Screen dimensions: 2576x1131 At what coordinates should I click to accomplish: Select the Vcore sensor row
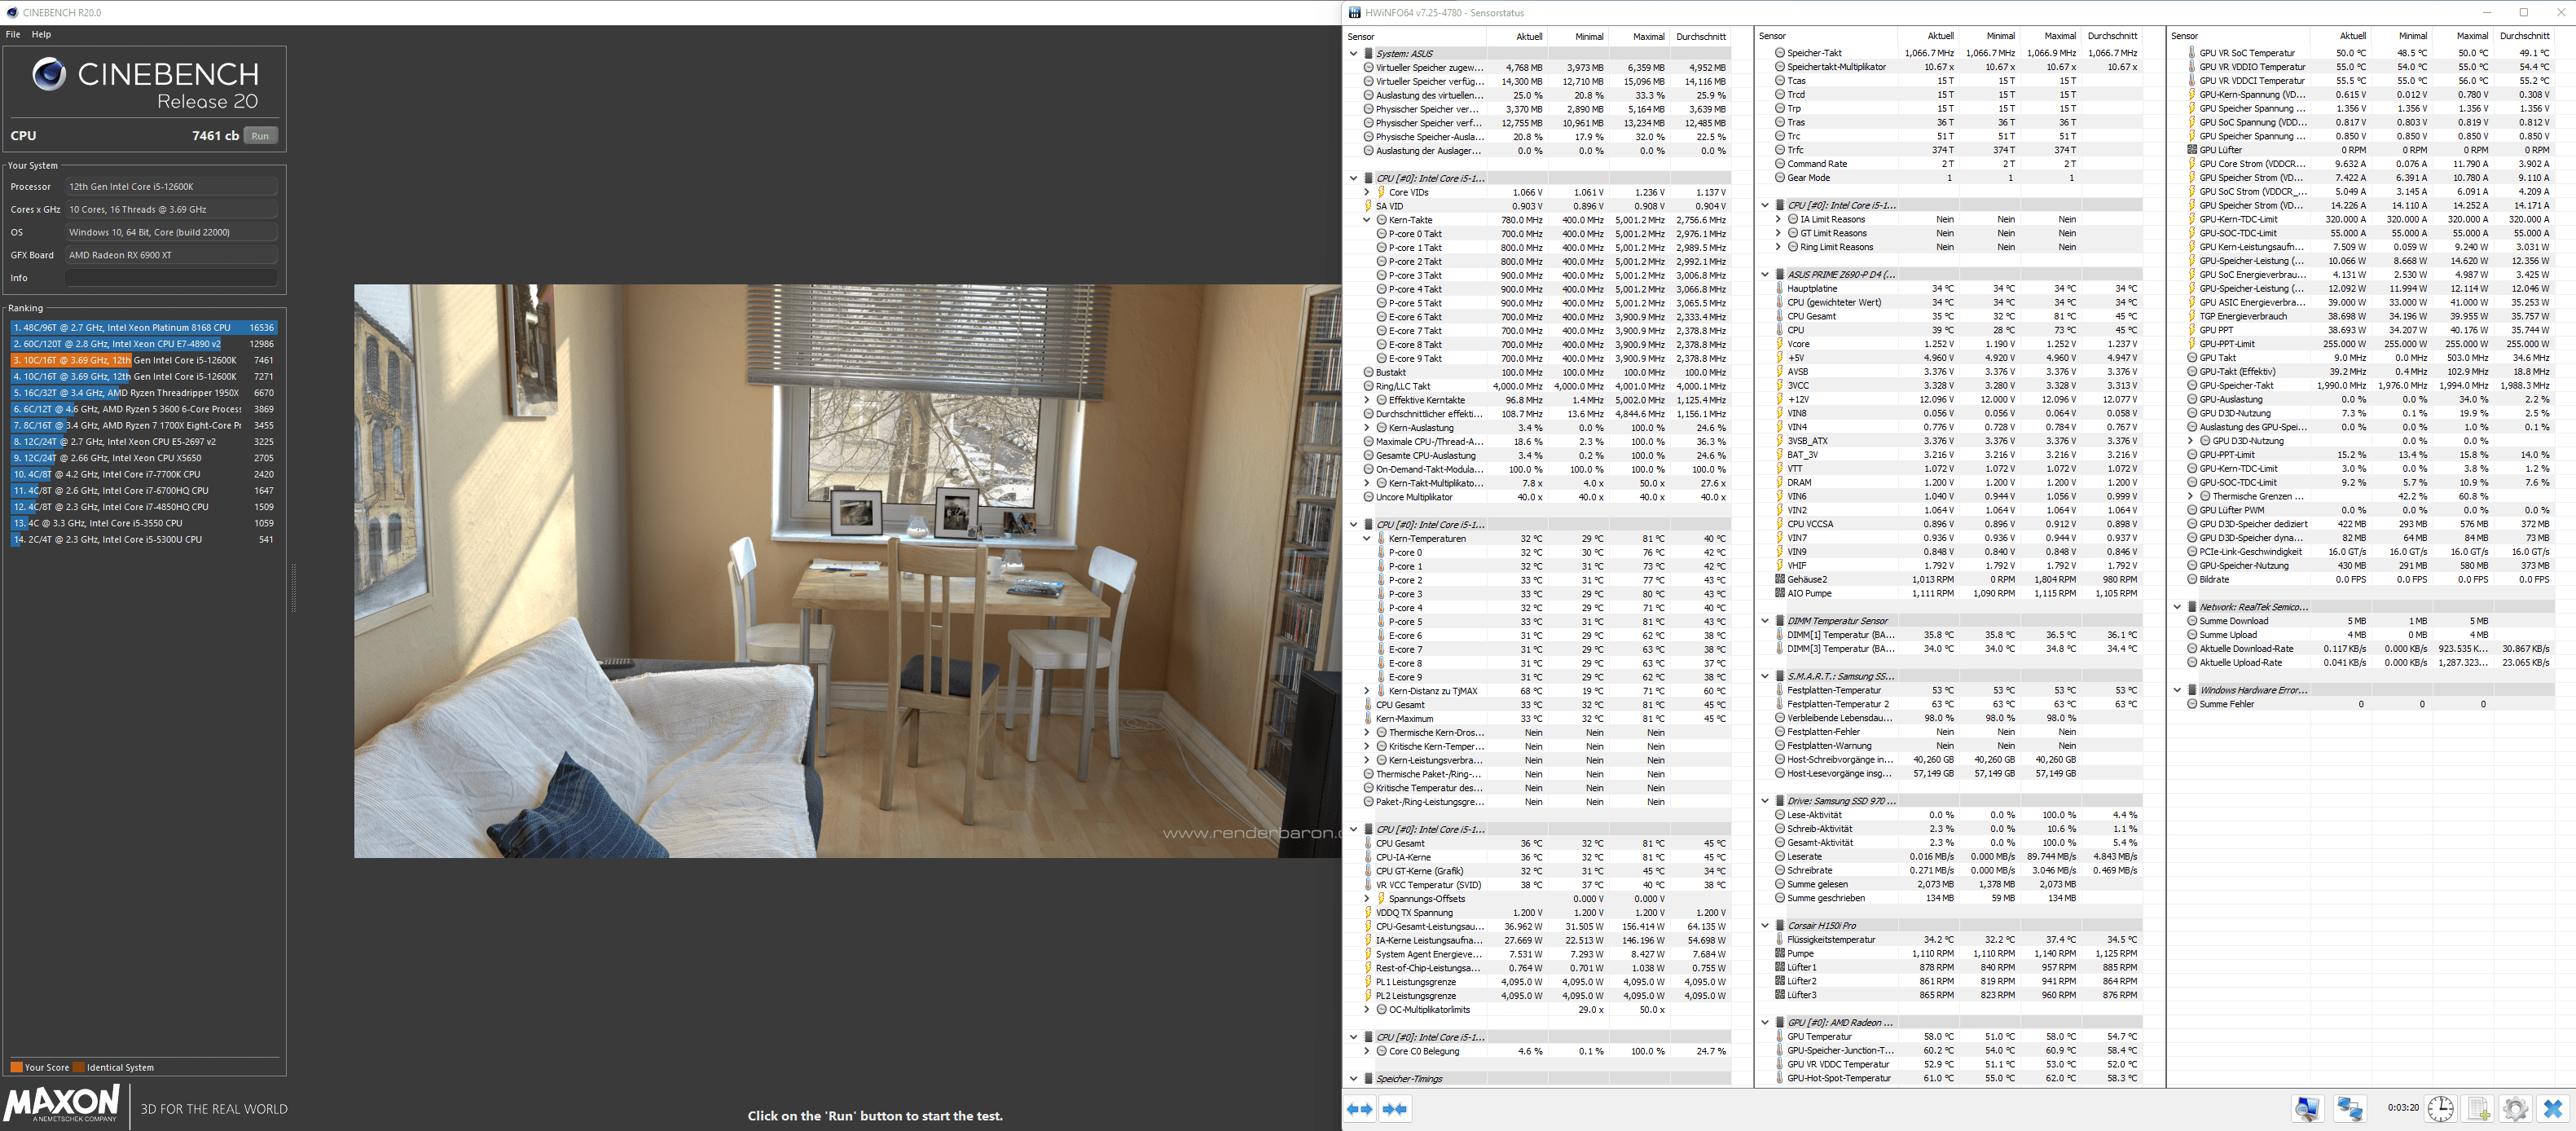1958,344
